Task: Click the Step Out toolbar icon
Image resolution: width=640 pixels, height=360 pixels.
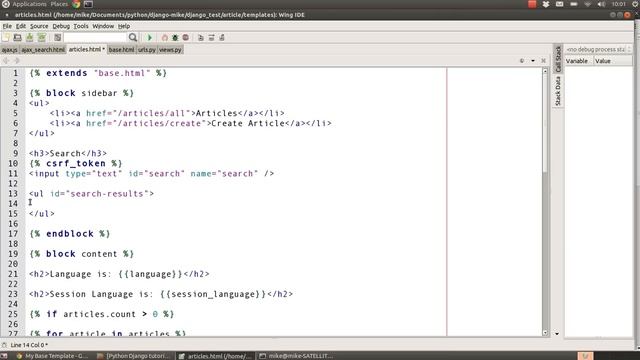Action: point(222,38)
